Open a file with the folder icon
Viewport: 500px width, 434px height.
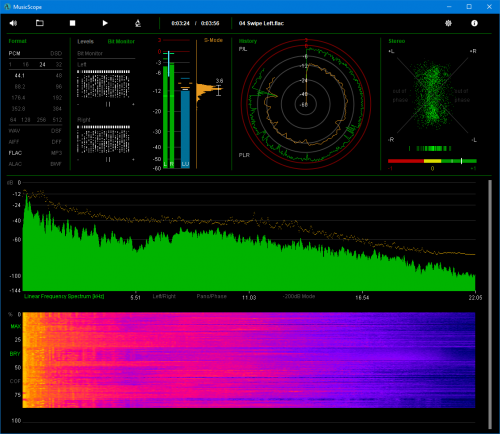tap(40, 23)
